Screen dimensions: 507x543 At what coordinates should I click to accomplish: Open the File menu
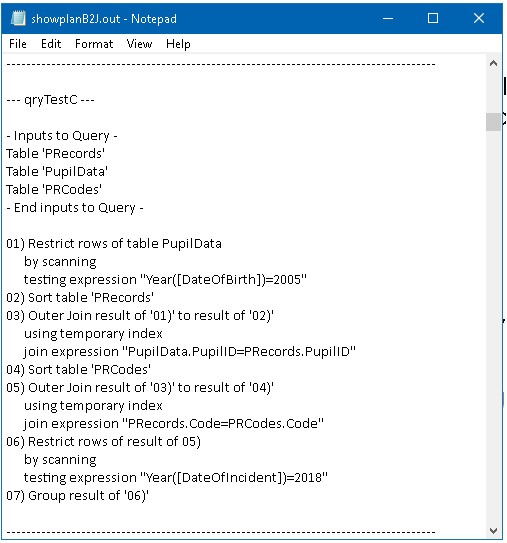[18, 44]
